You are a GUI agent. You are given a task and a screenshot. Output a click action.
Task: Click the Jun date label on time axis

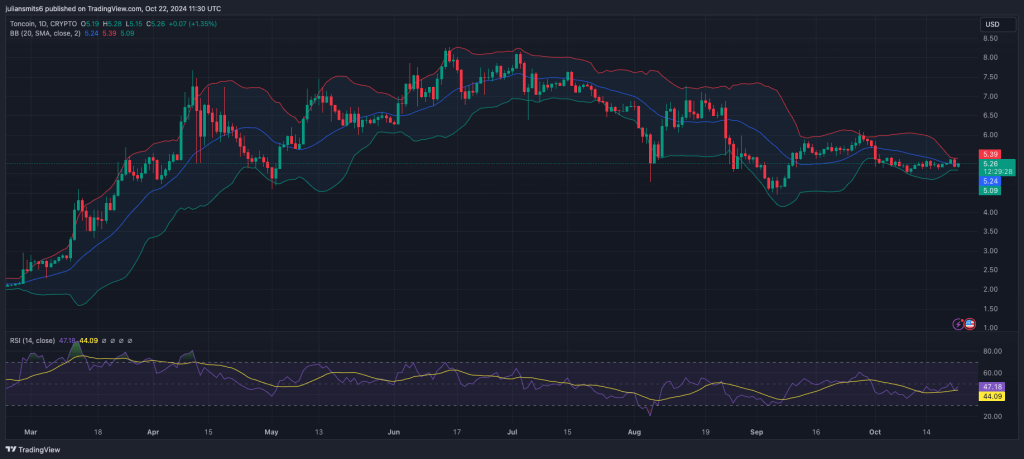[x=393, y=432]
